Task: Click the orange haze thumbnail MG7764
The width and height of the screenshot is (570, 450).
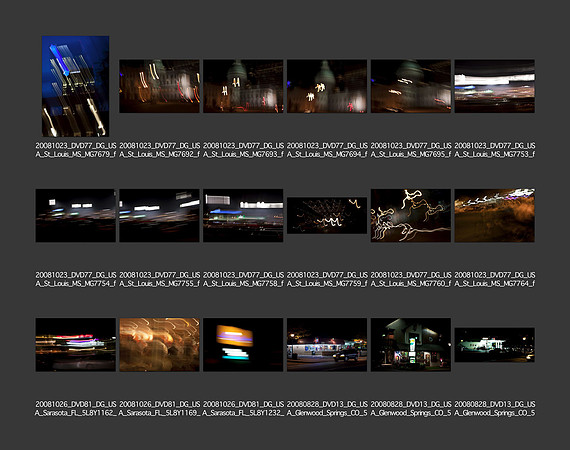Action: [494, 215]
